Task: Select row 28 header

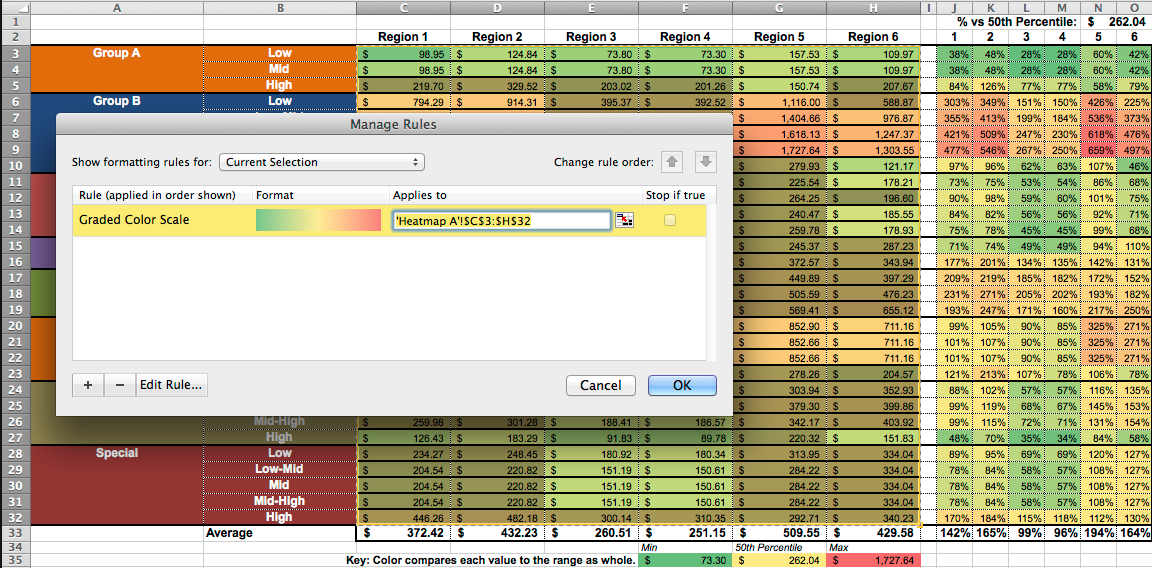Action: tap(15, 453)
